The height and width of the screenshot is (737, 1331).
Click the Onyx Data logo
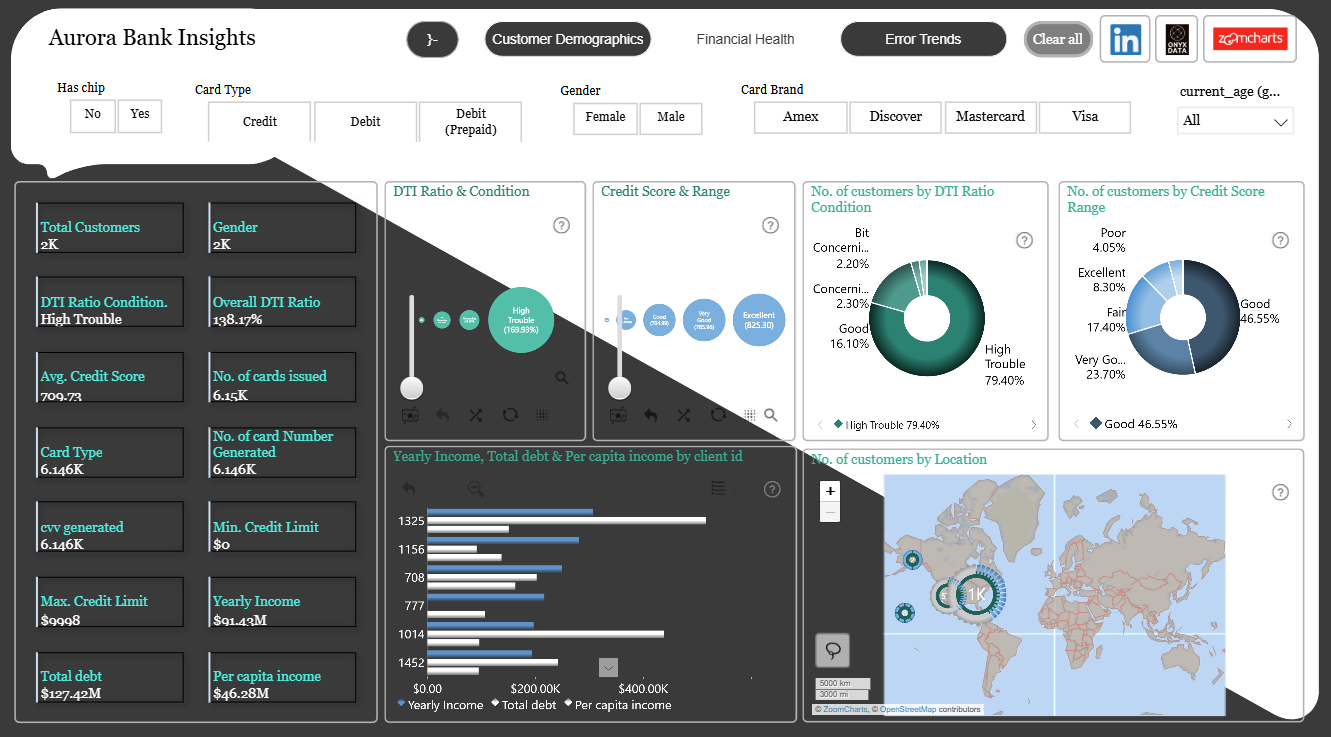click(1177, 40)
